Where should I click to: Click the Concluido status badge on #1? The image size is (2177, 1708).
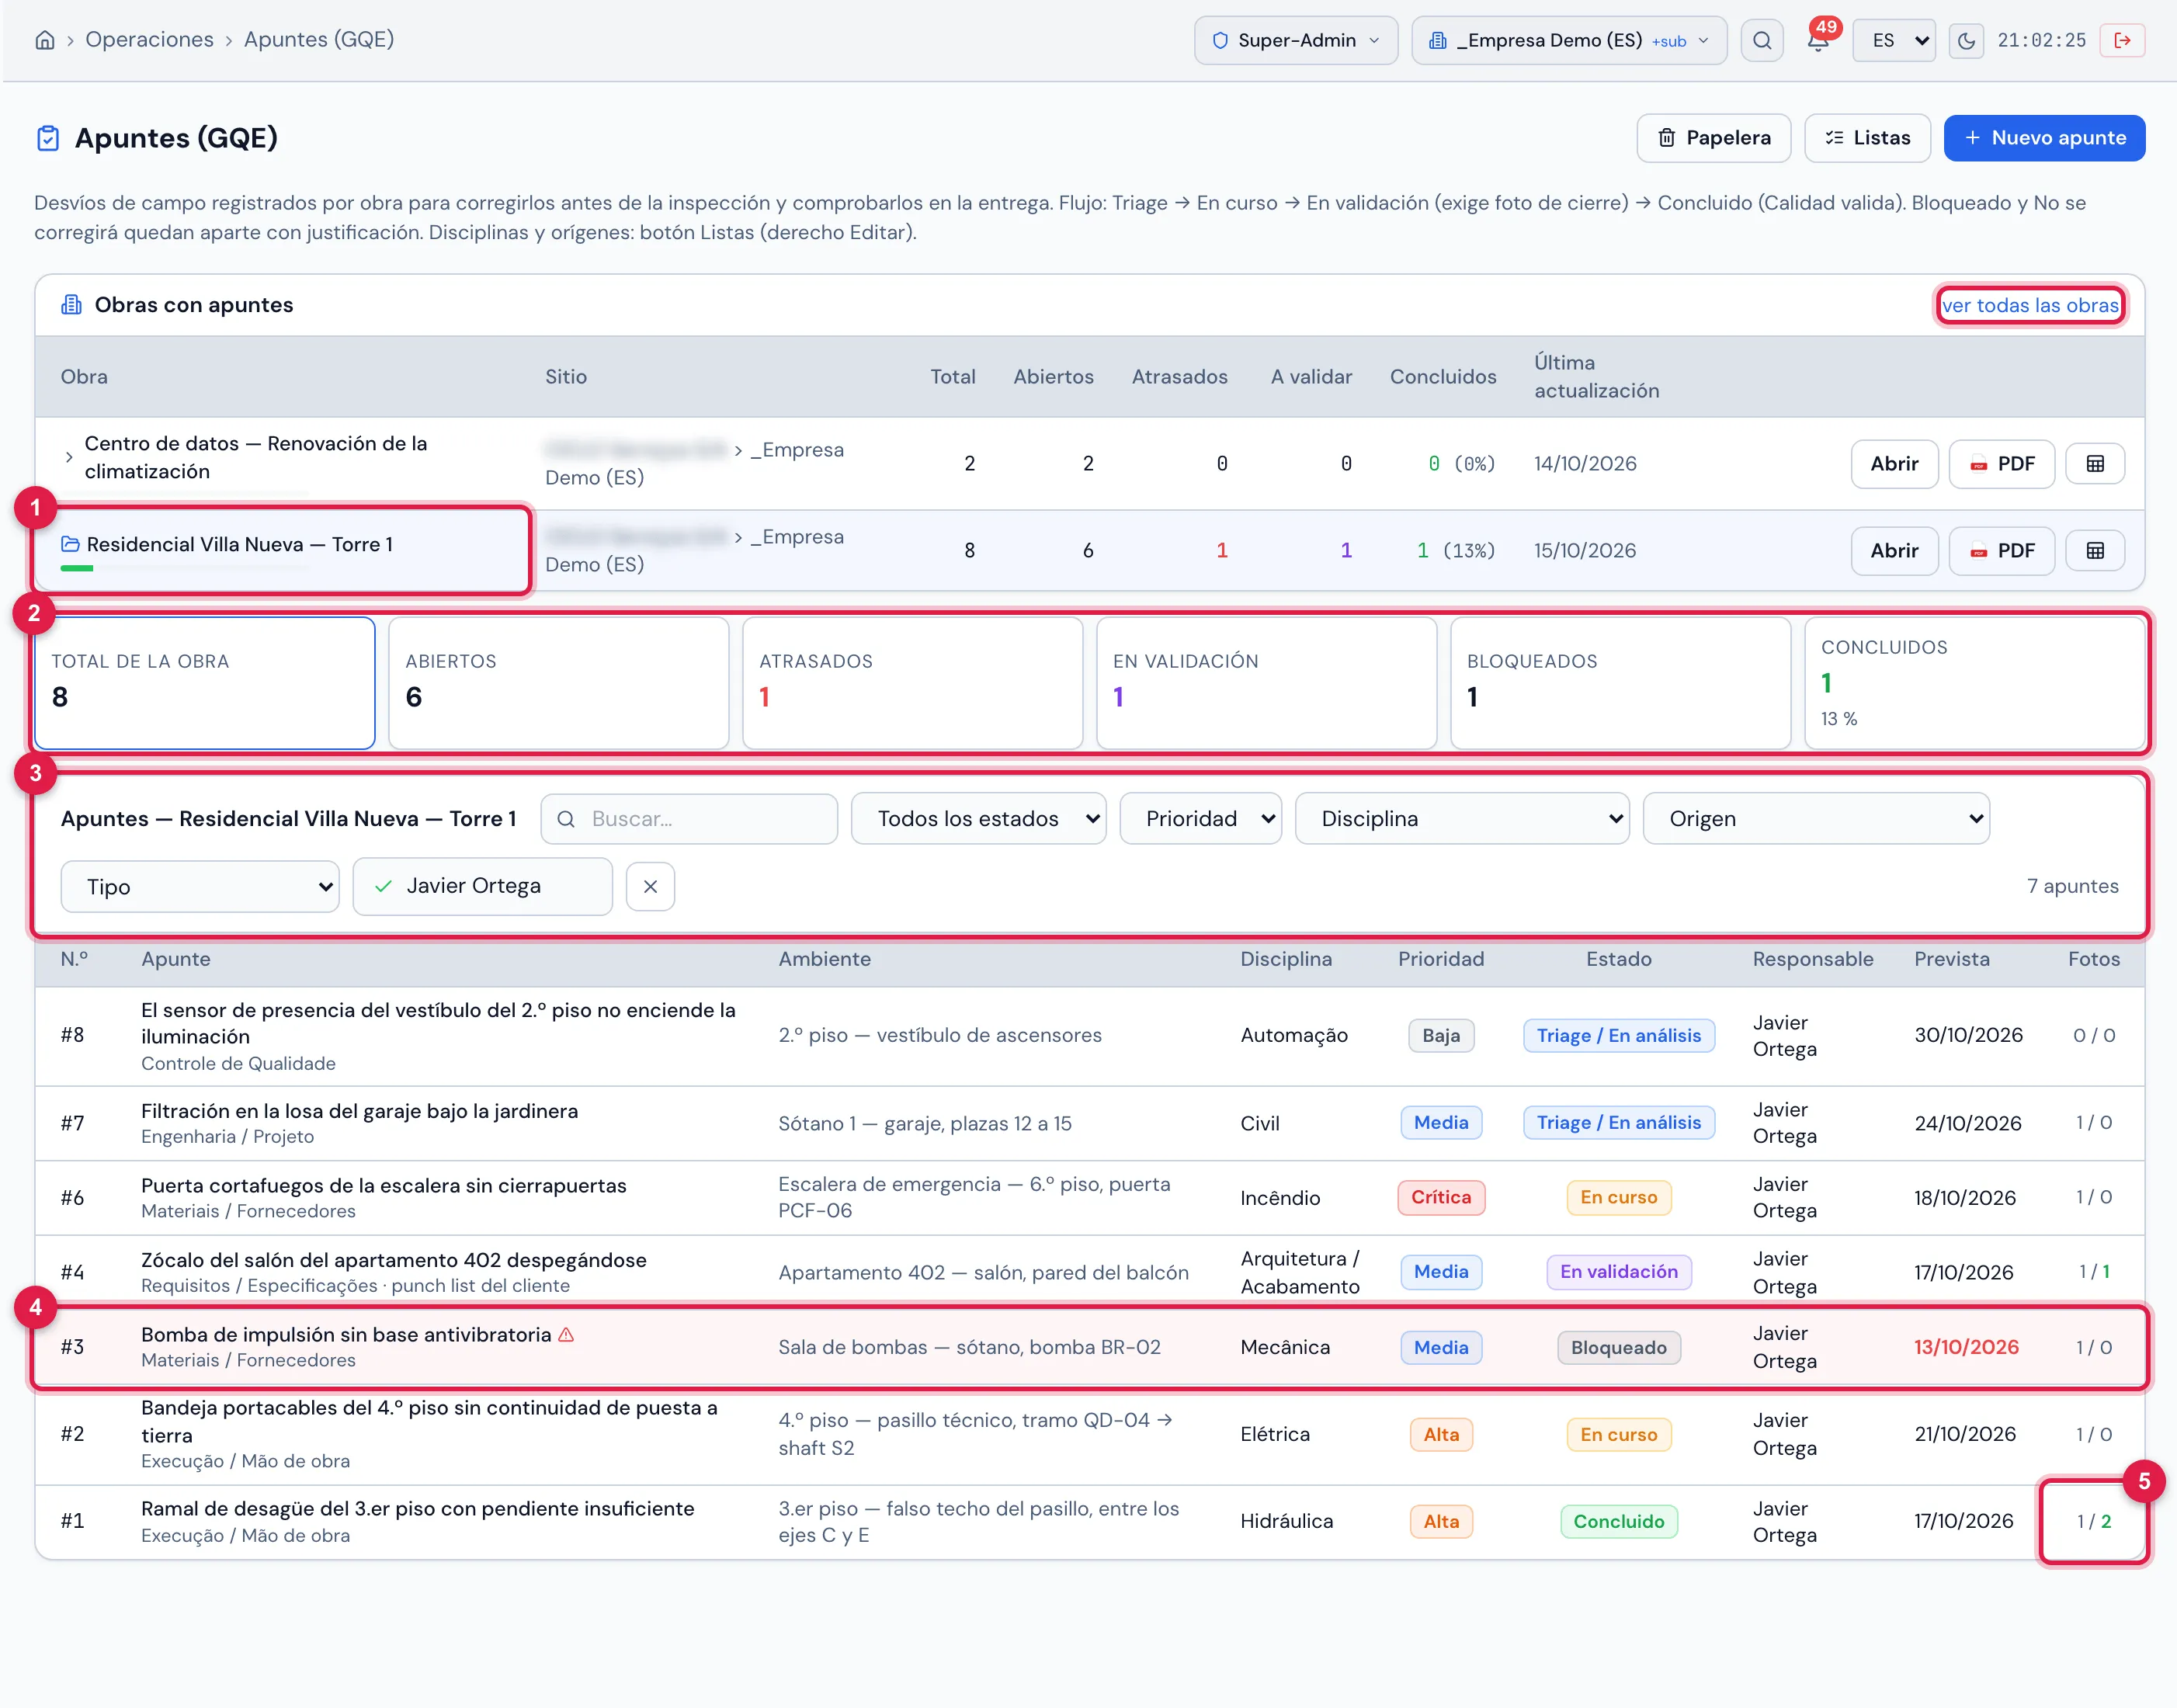point(1618,1522)
